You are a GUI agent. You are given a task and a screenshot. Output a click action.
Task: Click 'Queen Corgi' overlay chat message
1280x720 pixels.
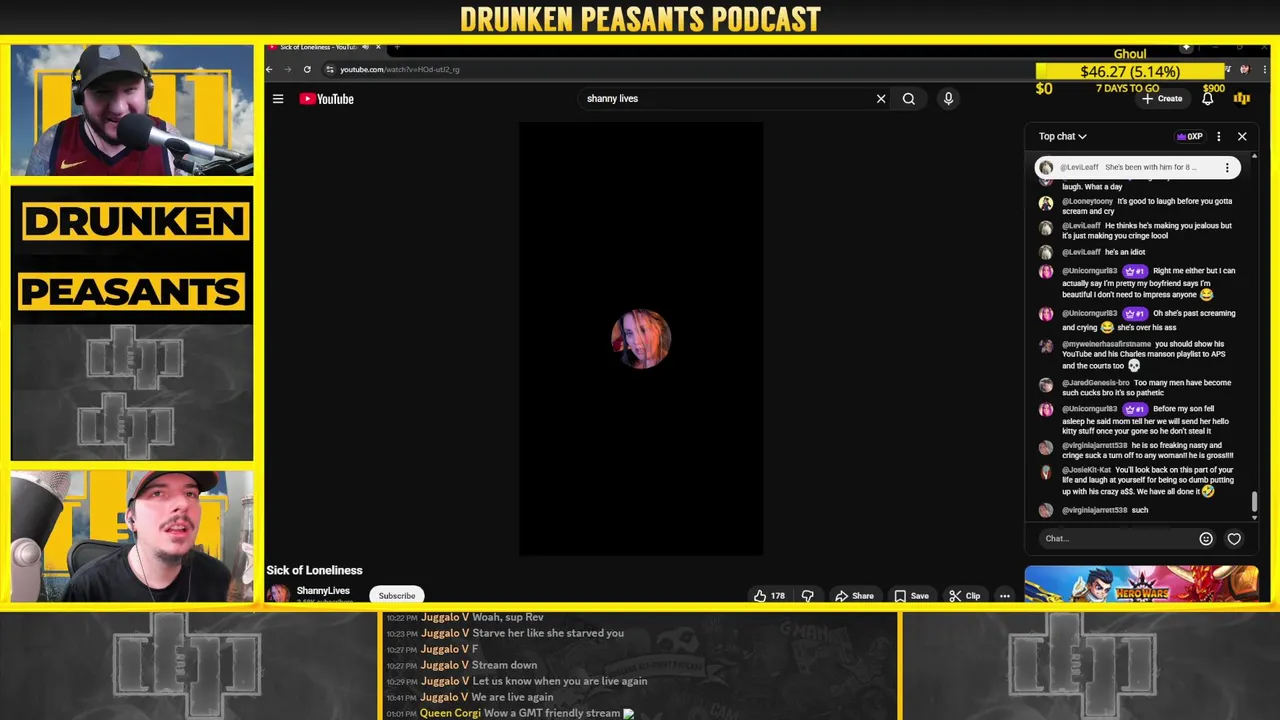(x=527, y=713)
